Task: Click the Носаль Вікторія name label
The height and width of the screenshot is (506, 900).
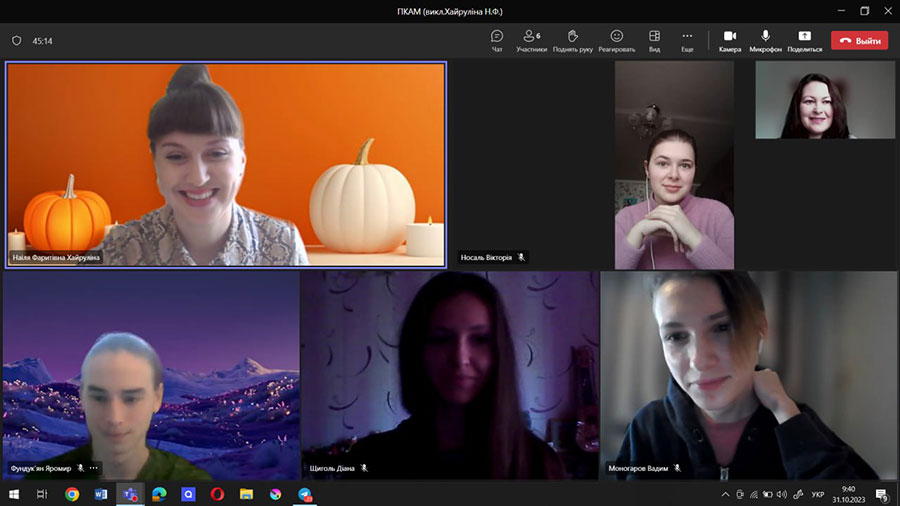Action: (486, 258)
